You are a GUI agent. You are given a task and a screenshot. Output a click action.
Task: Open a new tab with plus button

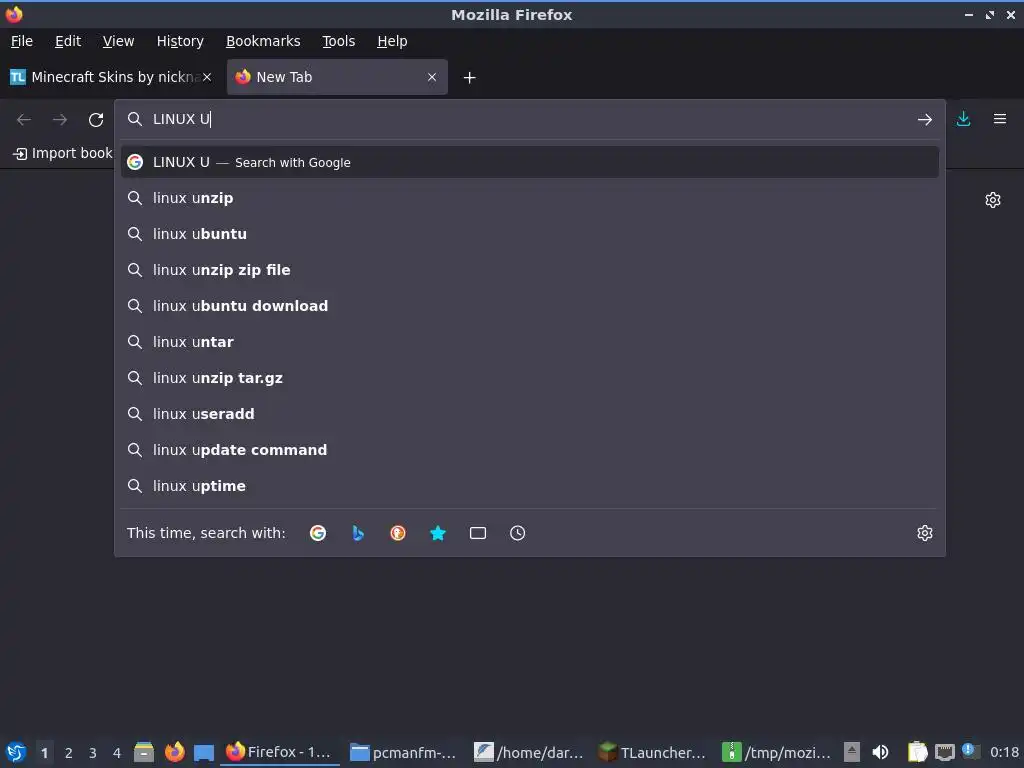(x=469, y=78)
